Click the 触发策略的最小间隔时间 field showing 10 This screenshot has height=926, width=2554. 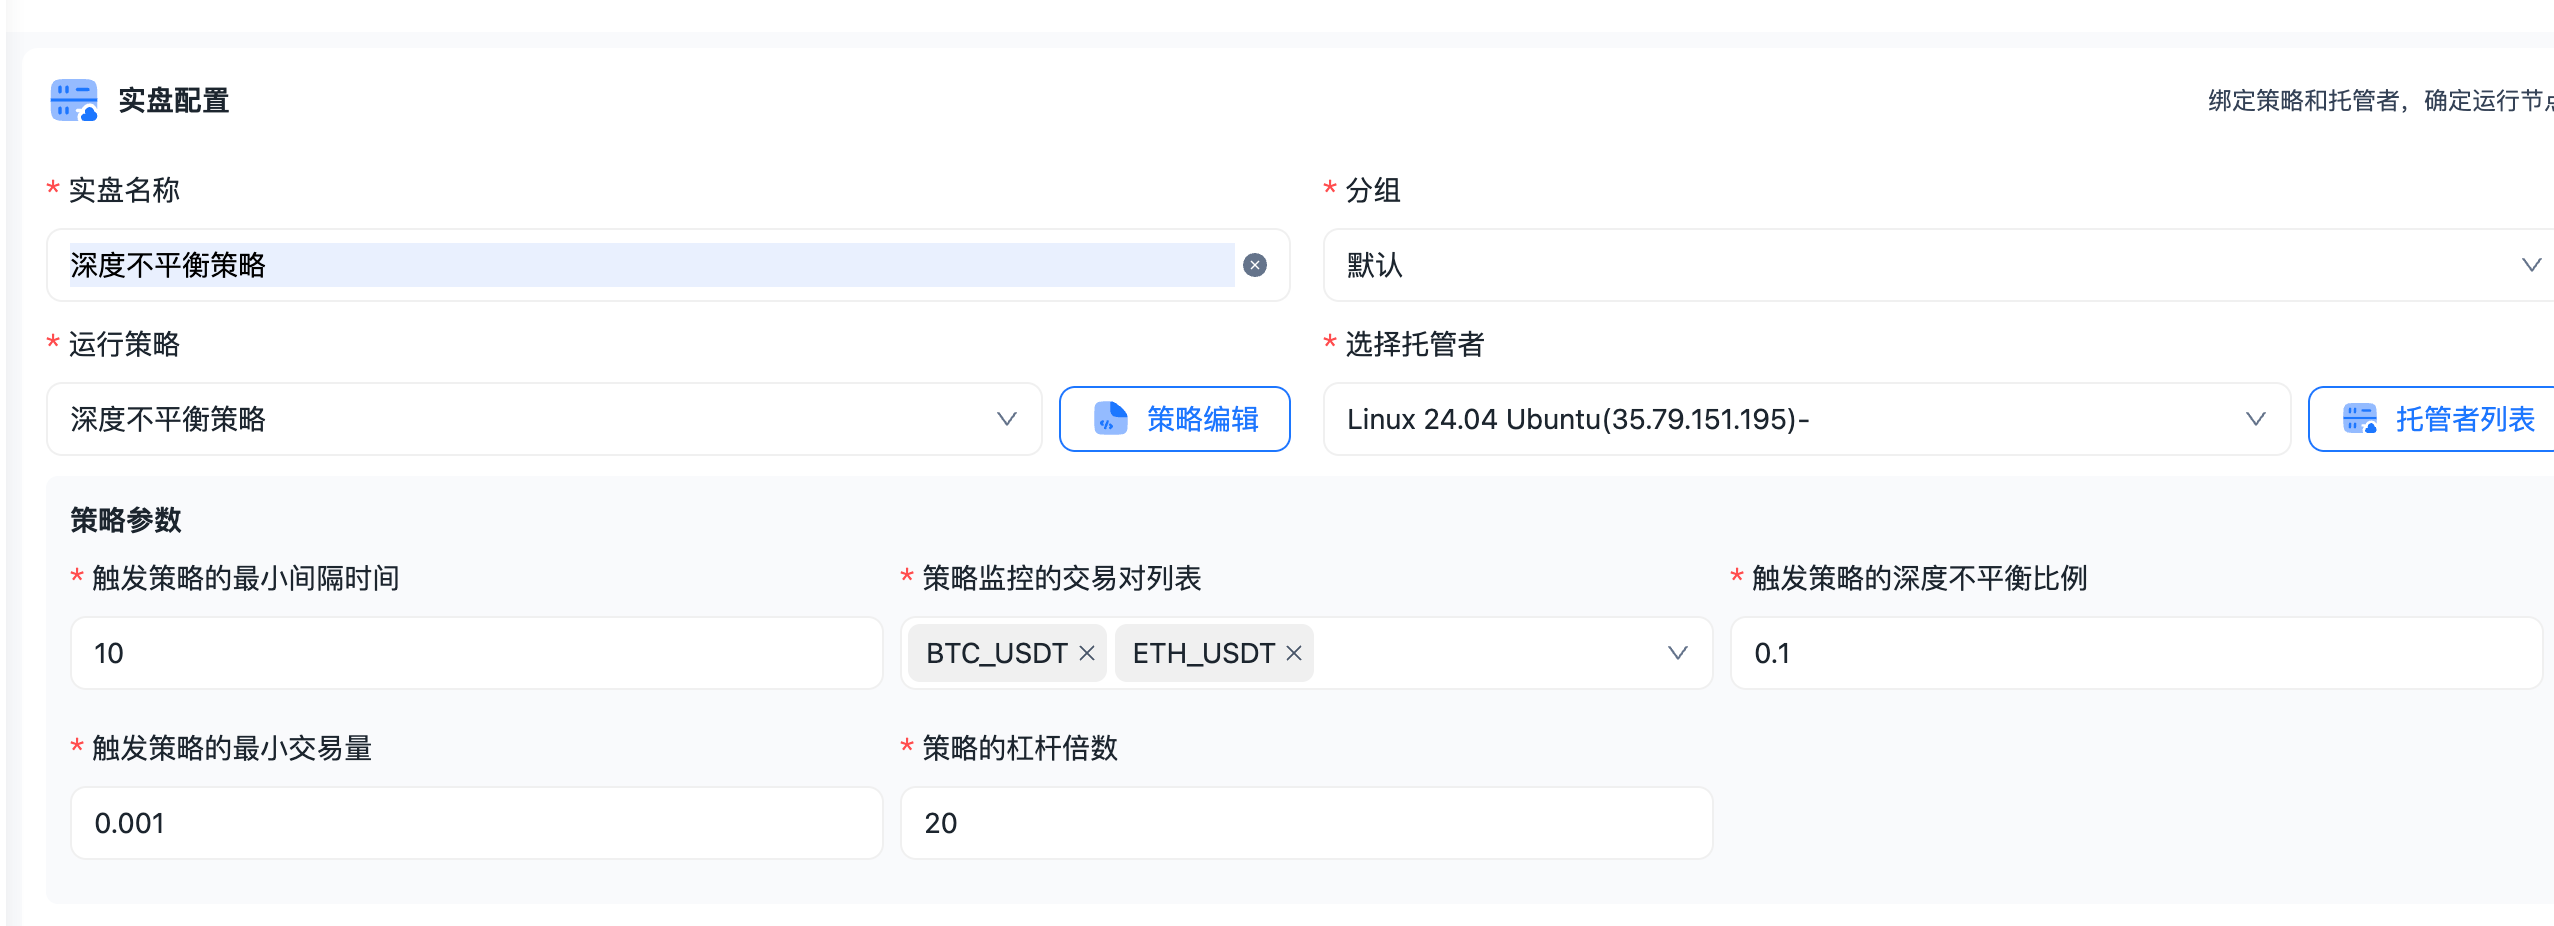click(475, 653)
